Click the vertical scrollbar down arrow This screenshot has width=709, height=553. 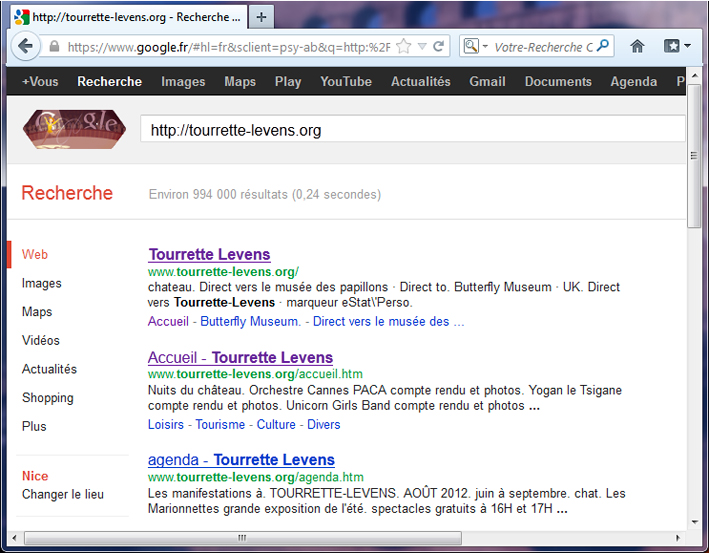[695, 522]
